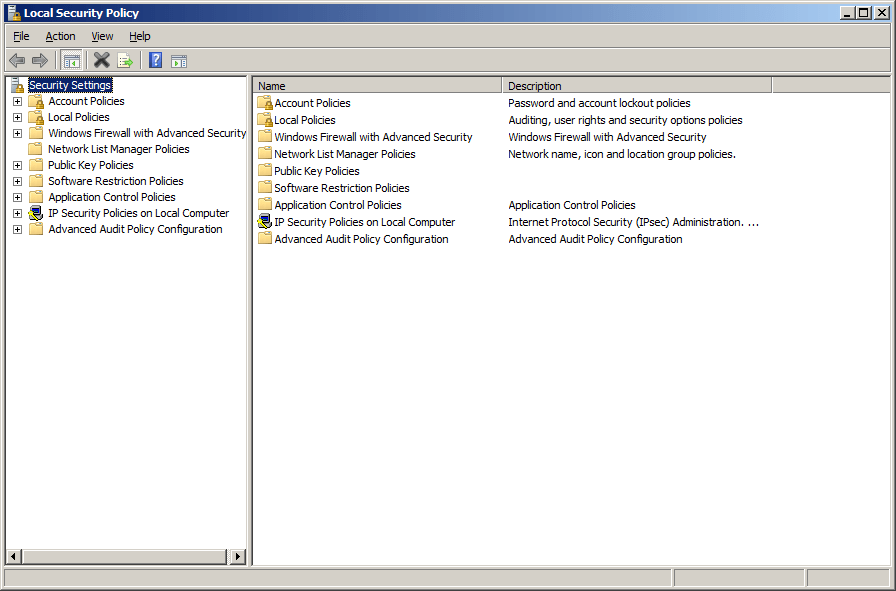Open the File menu
The width and height of the screenshot is (896, 591).
pyautogui.click(x=21, y=36)
